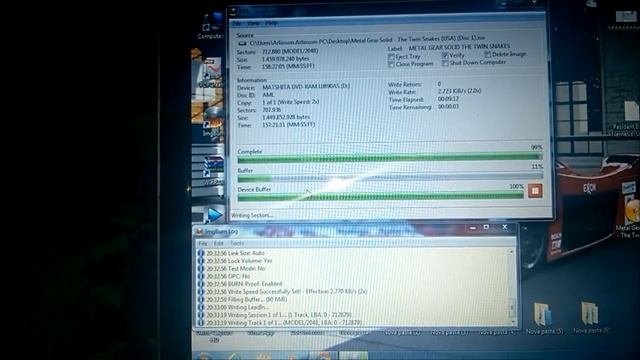Viewport: 640px width, 360px height.
Task: Select the OPC: No log entry
Action: pyautogui.click(x=228, y=276)
